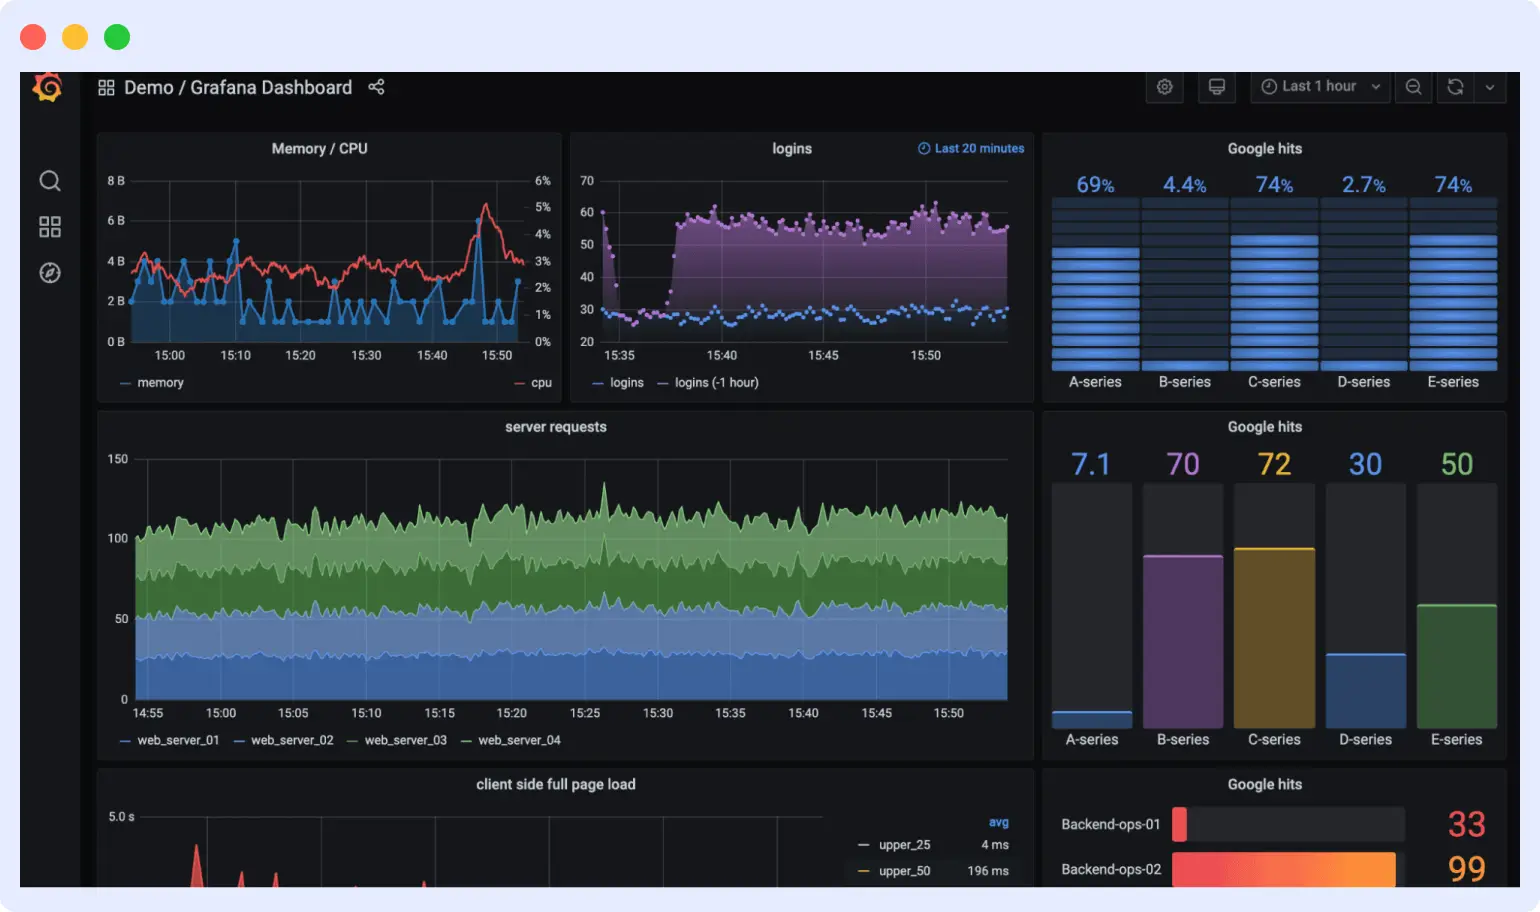Viewport: 1540px width, 912px height.
Task: Click the D-series blue bar gauge
Action: tap(1366, 691)
